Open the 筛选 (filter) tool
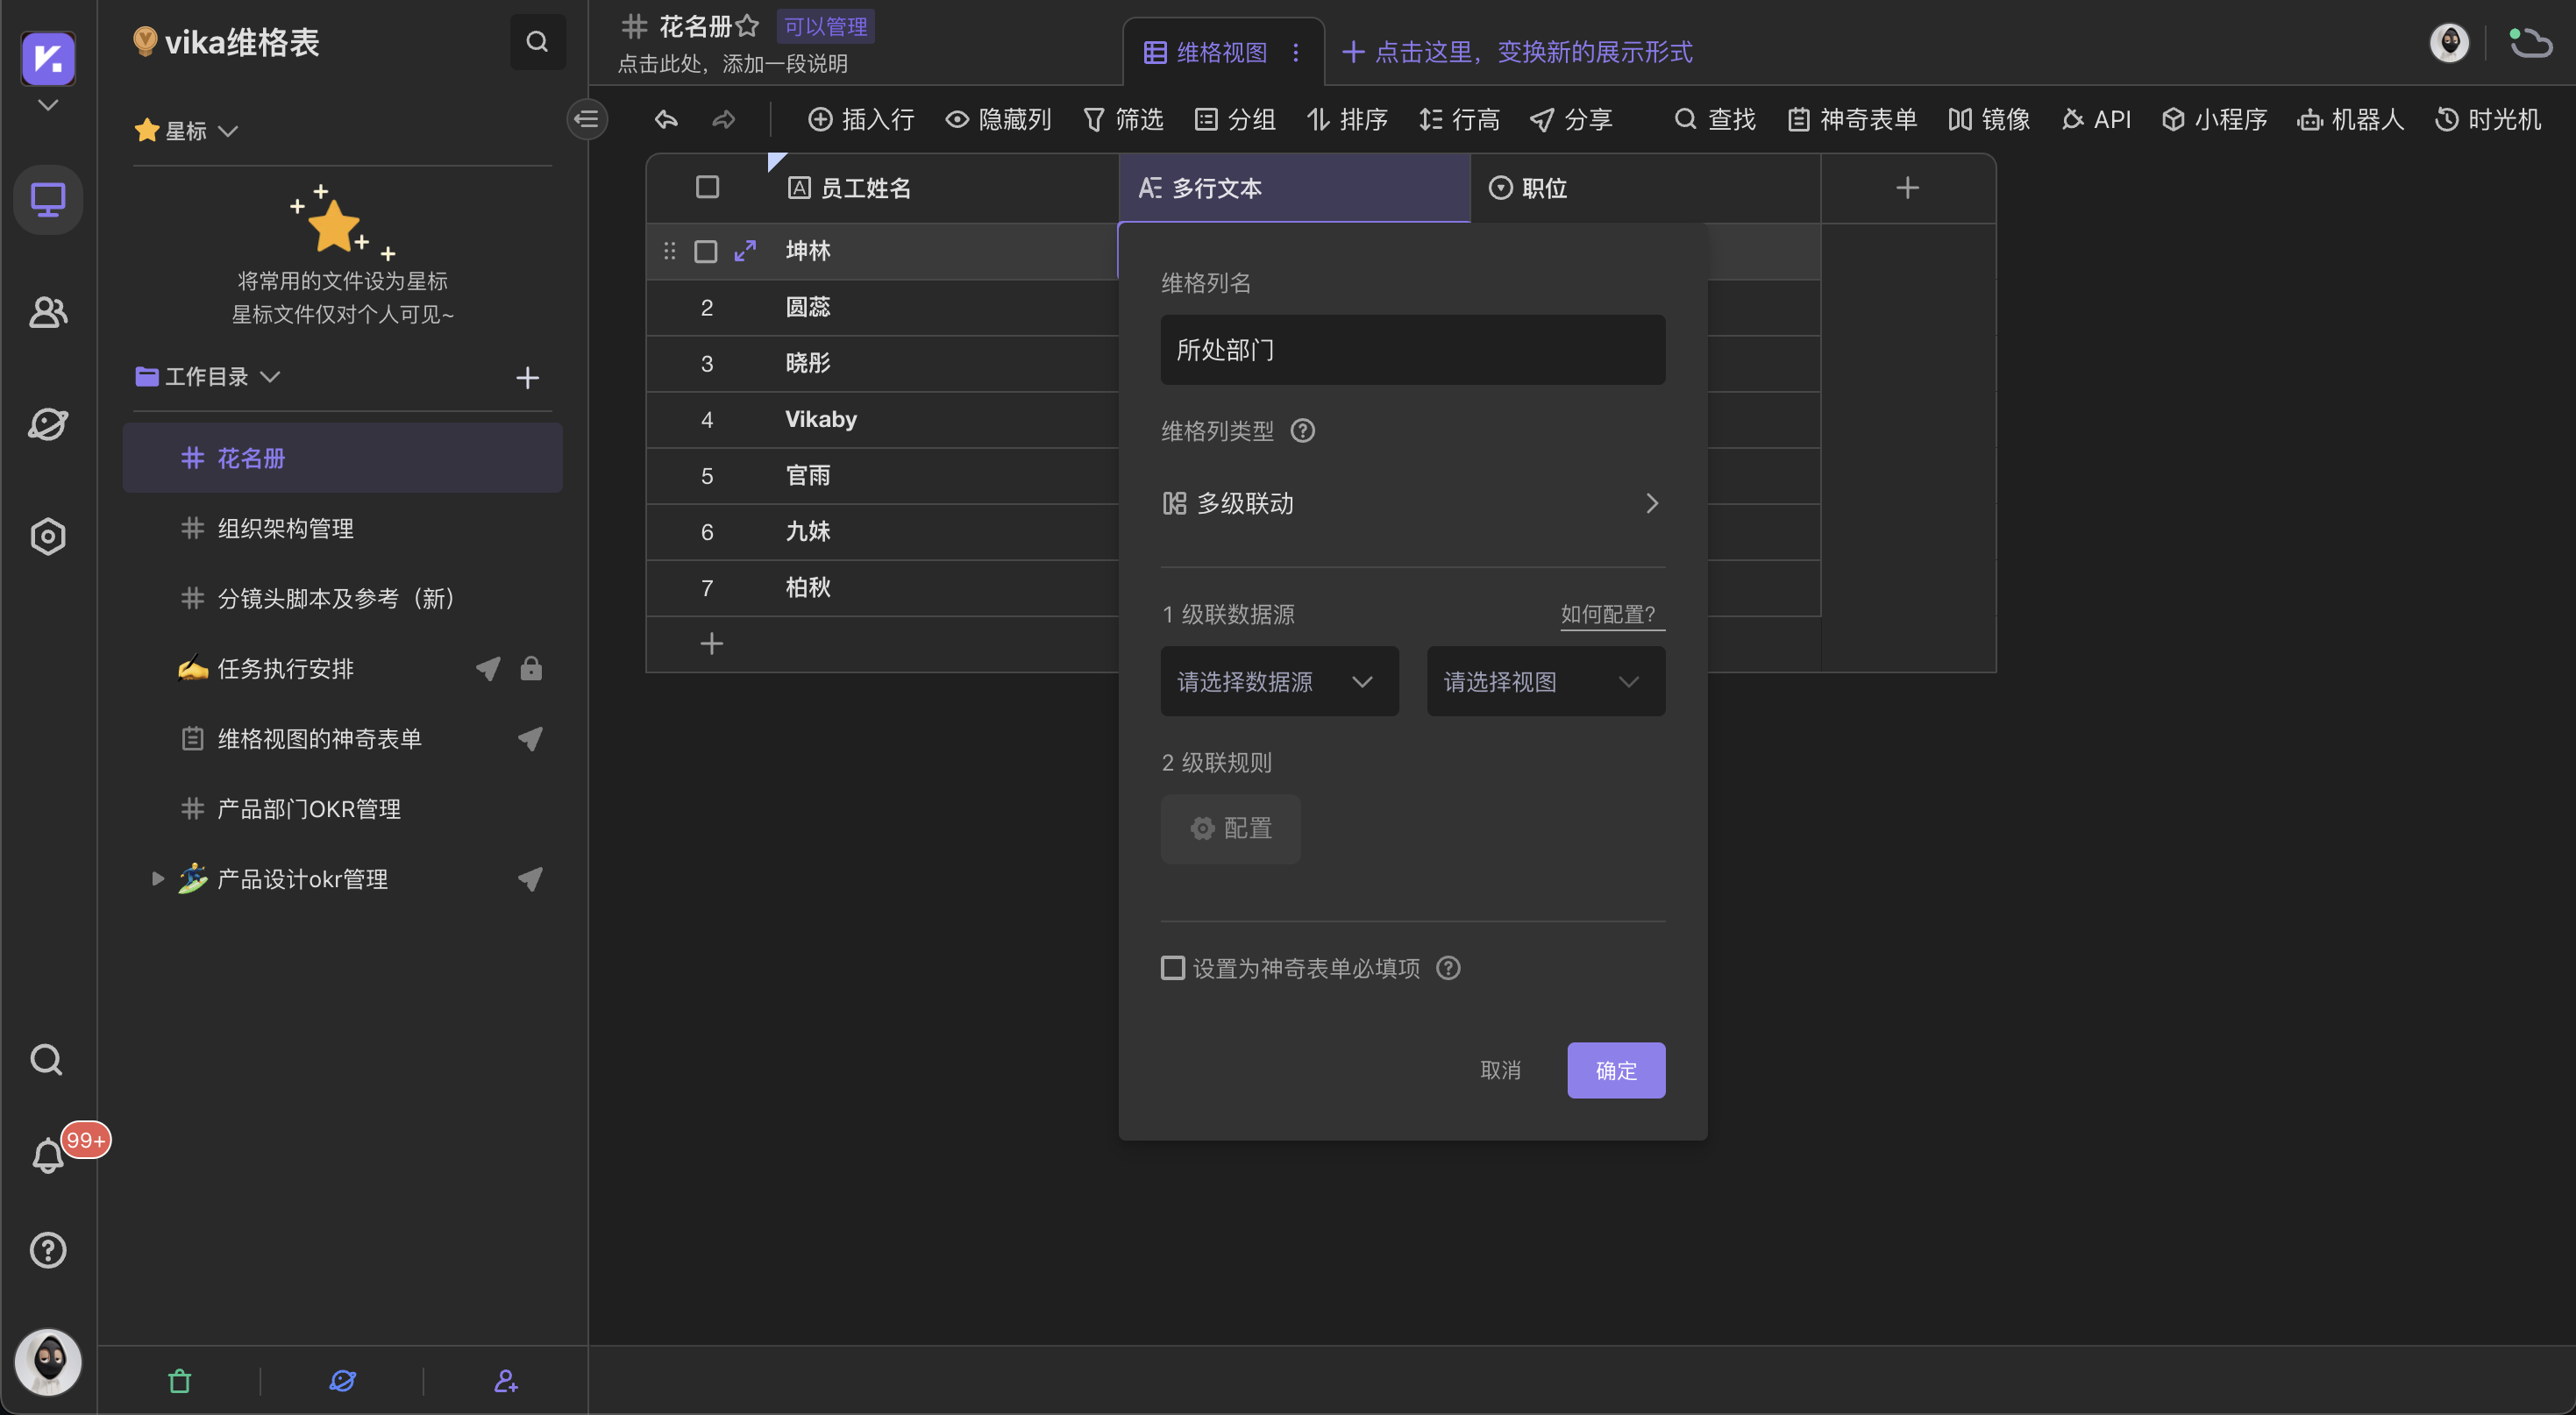The width and height of the screenshot is (2576, 1415). 1122,119
